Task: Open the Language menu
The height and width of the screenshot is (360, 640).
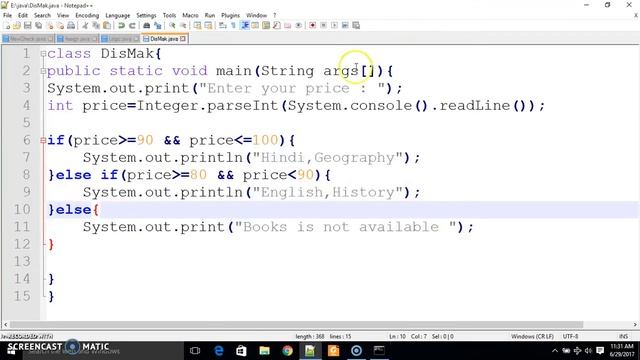Action: click(118, 15)
